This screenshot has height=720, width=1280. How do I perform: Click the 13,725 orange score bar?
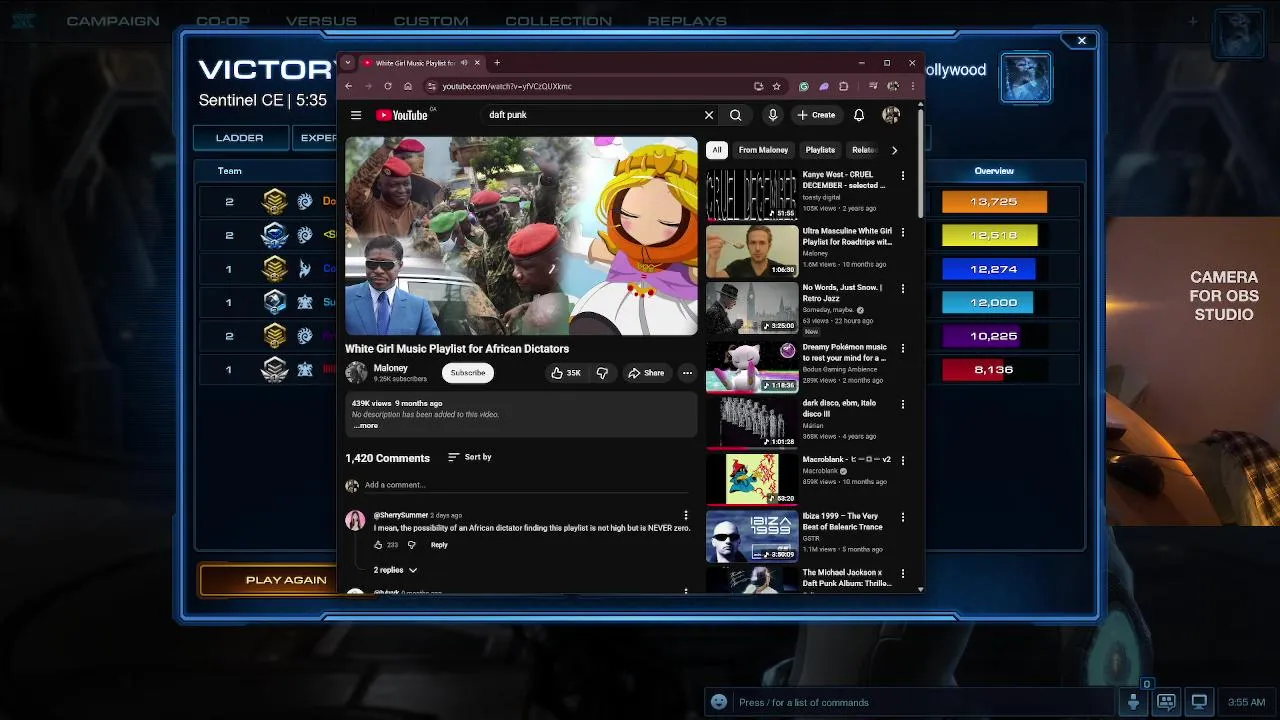coord(994,202)
